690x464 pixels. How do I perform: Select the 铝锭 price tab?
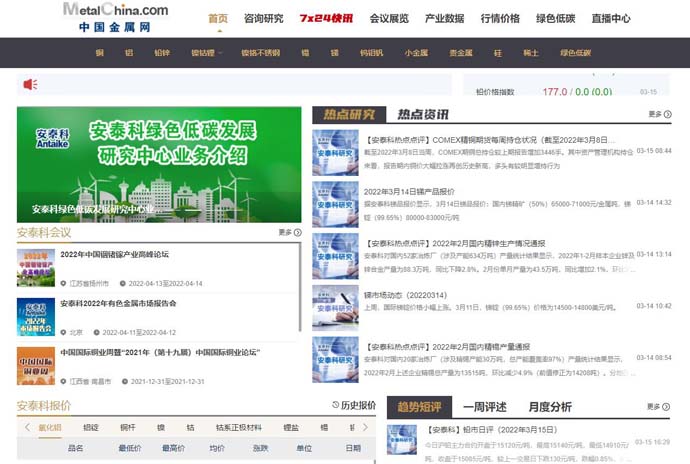pos(91,427)
